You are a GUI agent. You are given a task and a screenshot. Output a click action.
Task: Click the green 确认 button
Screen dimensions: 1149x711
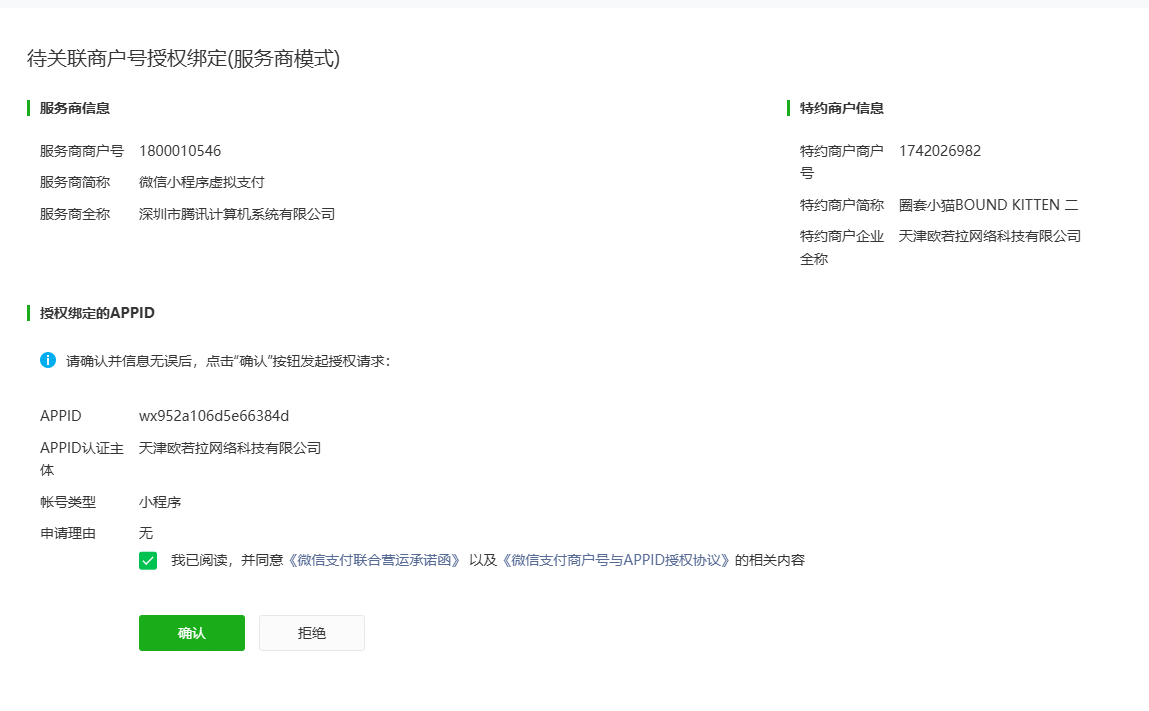pyautogui.click(x=191, y=633)
